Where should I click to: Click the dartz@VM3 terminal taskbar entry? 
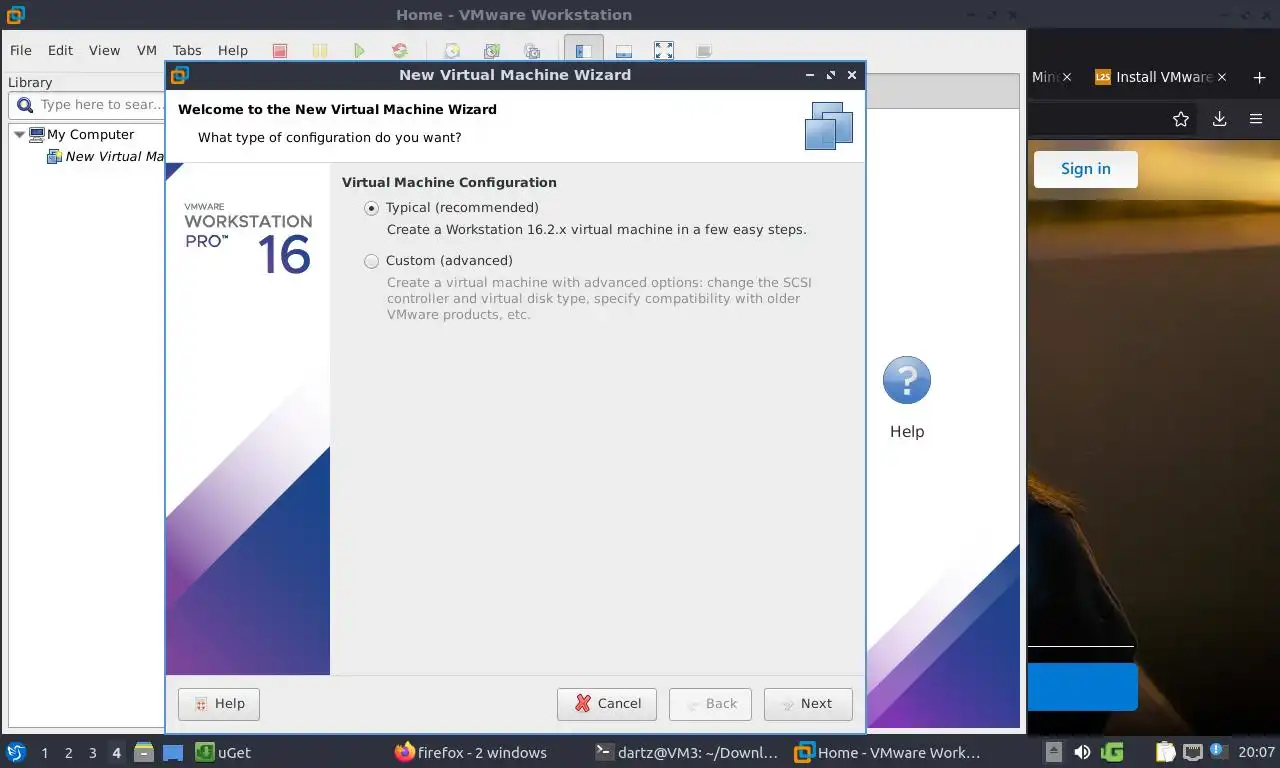tap(686, 753)
